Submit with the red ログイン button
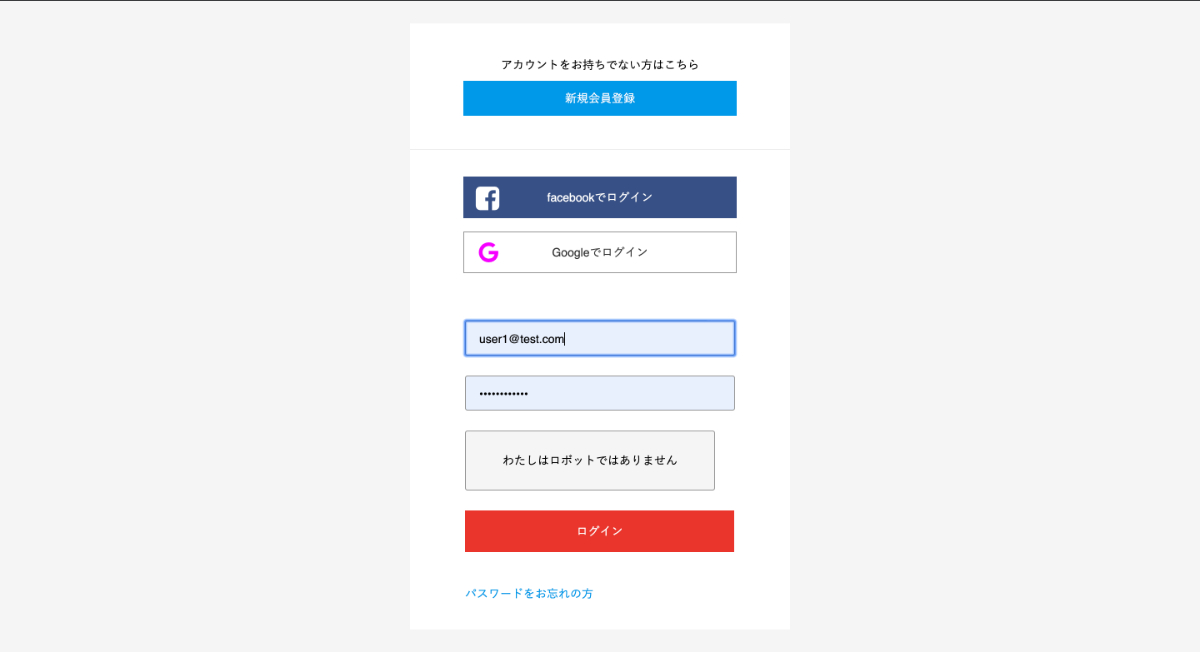This screenshot has height=652, width=1200. pyautogui.click(x=599, y=531)
